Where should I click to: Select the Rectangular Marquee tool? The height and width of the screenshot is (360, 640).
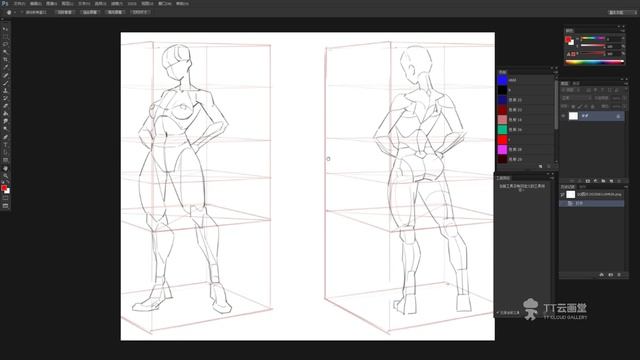[5, 37]
